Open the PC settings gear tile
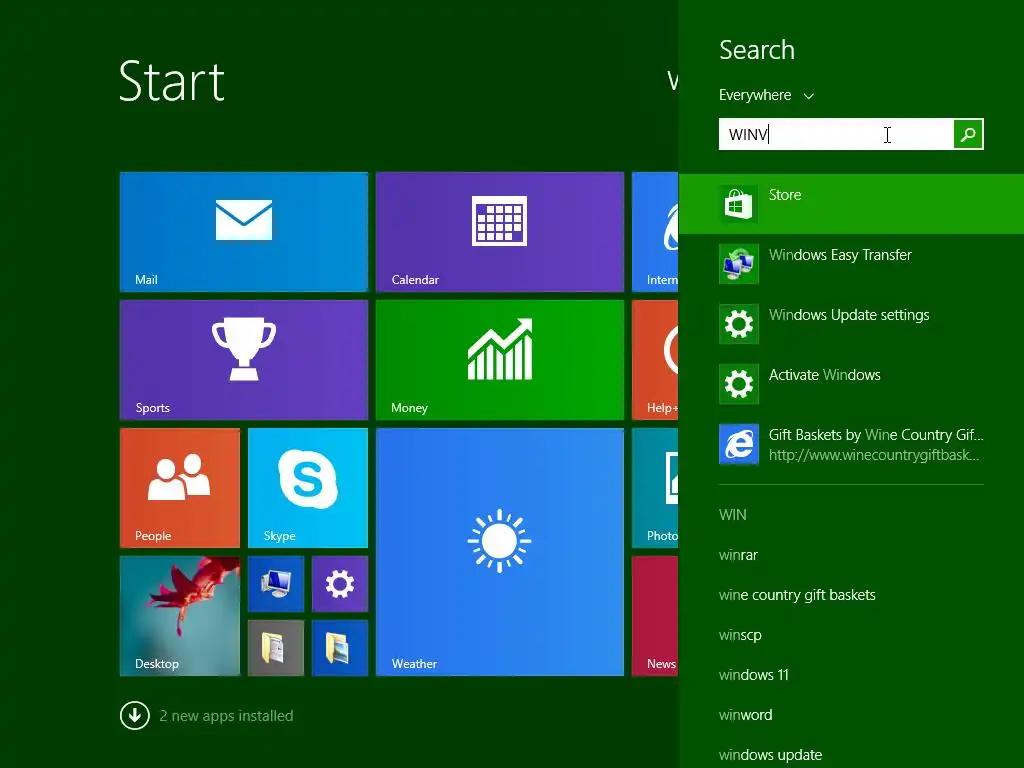Viewport: 1024px width, 768px height. pyautogui.click(x=340, y=584)
